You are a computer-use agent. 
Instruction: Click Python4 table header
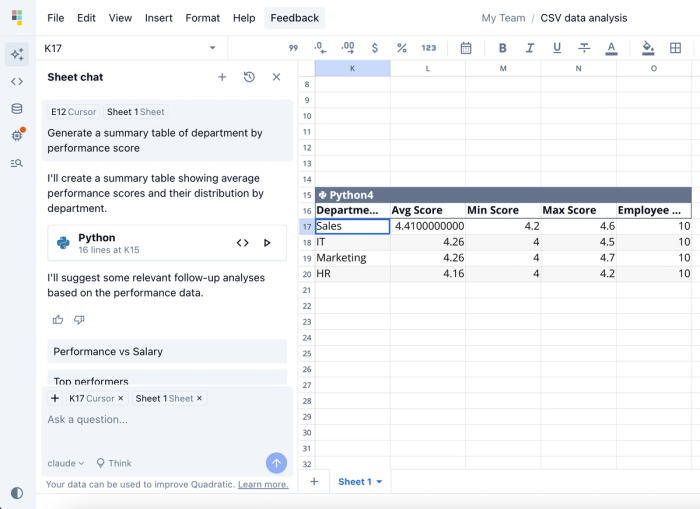point(503,195)
